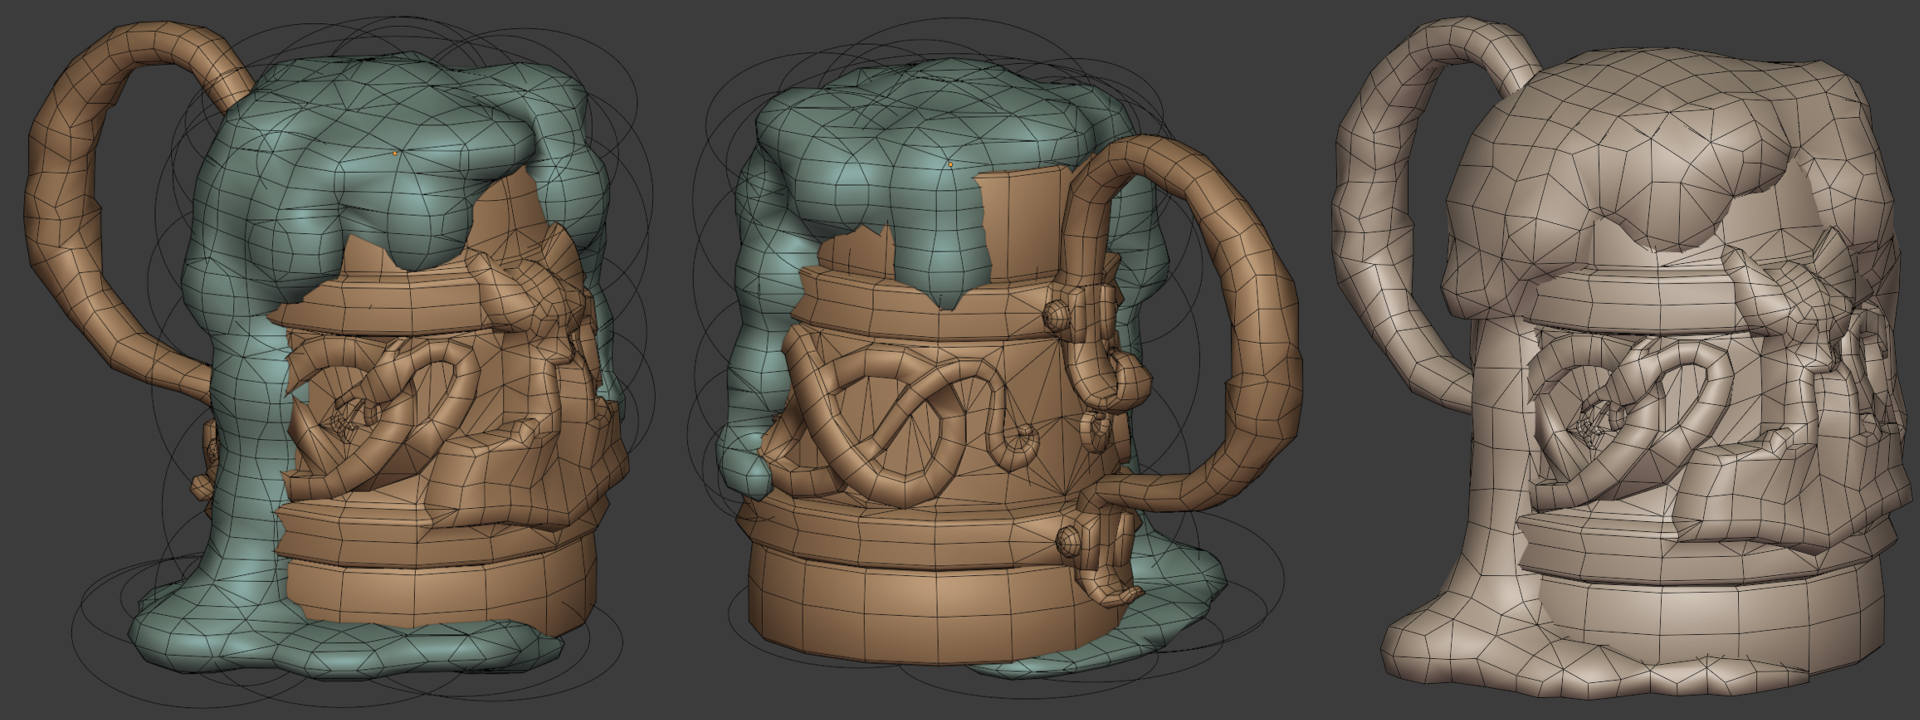The image size is (1920, 720).
Task: Click the orange origin point on the middle mug's foam
Action: click(950, 163)
